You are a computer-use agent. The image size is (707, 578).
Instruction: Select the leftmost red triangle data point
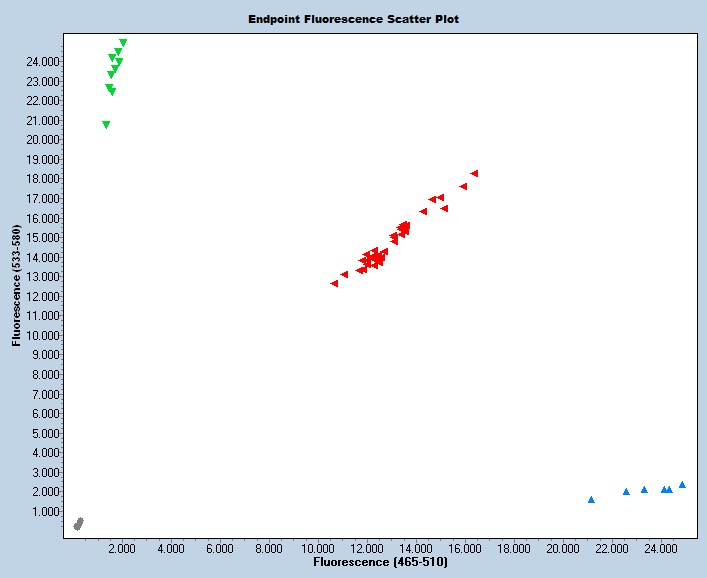coord(334,283)
